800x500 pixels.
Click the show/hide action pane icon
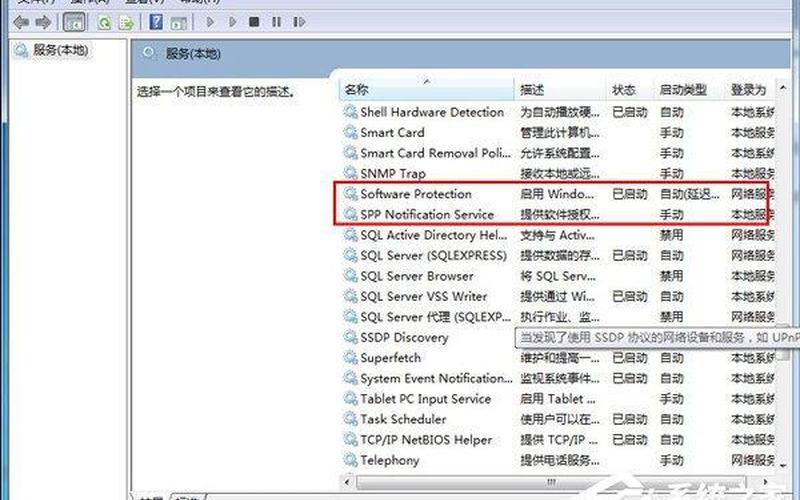coord(179,22)
